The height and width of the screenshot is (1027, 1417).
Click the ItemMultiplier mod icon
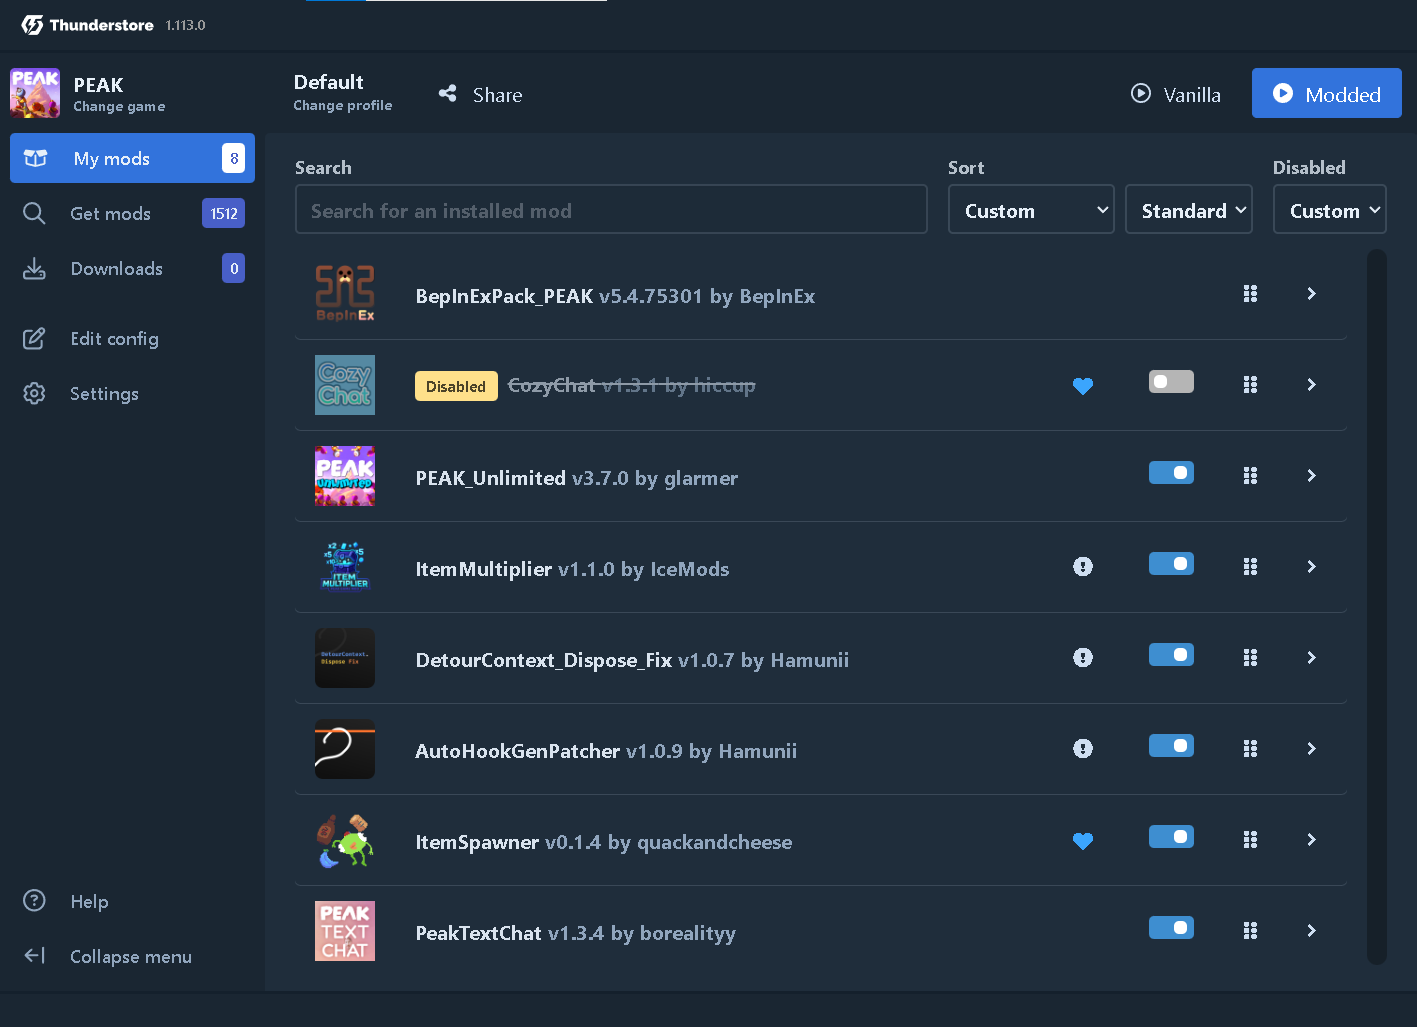[345, 567]
